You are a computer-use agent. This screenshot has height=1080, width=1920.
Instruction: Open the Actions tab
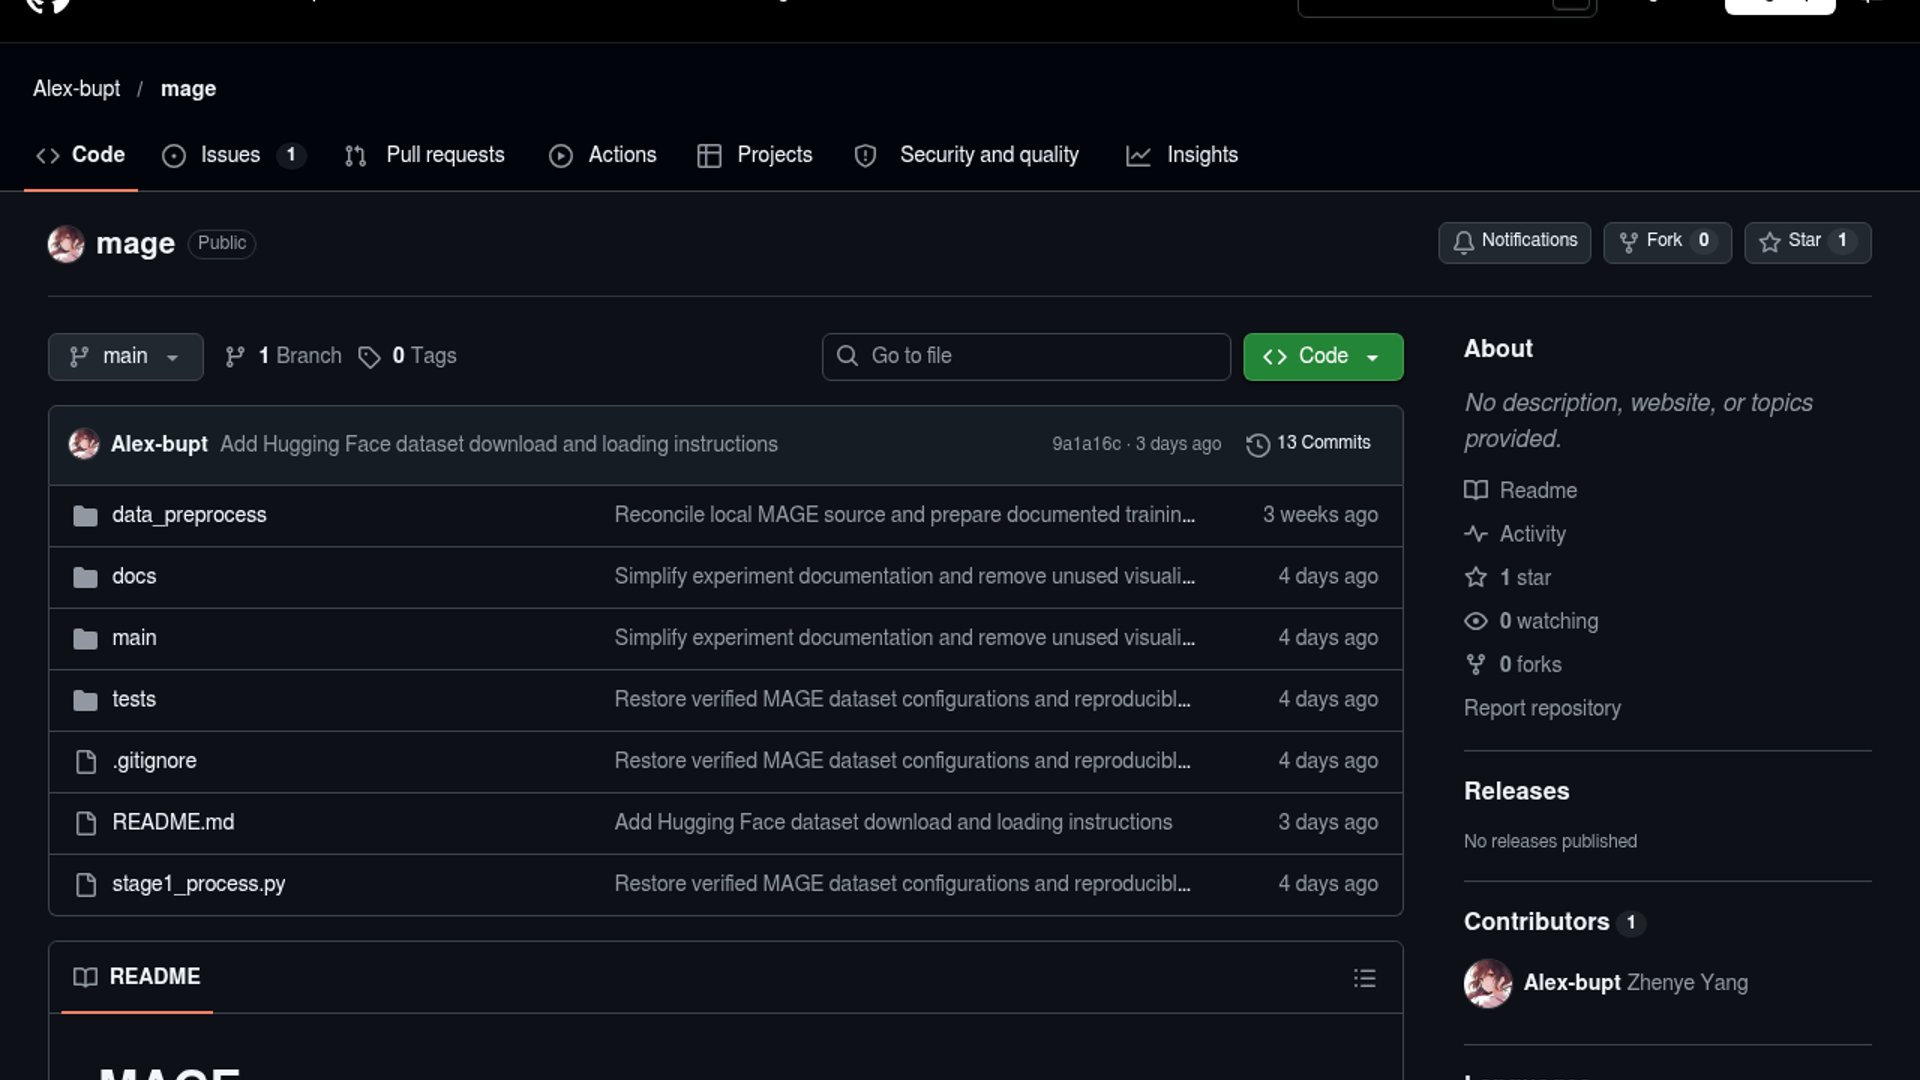(603, 155)
